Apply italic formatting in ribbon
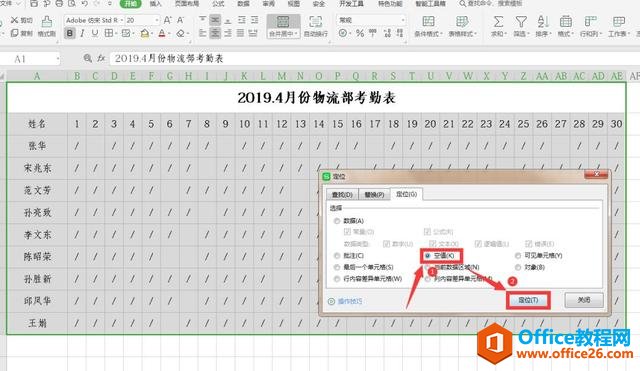The image size is (640, 371). pos(82,33)
